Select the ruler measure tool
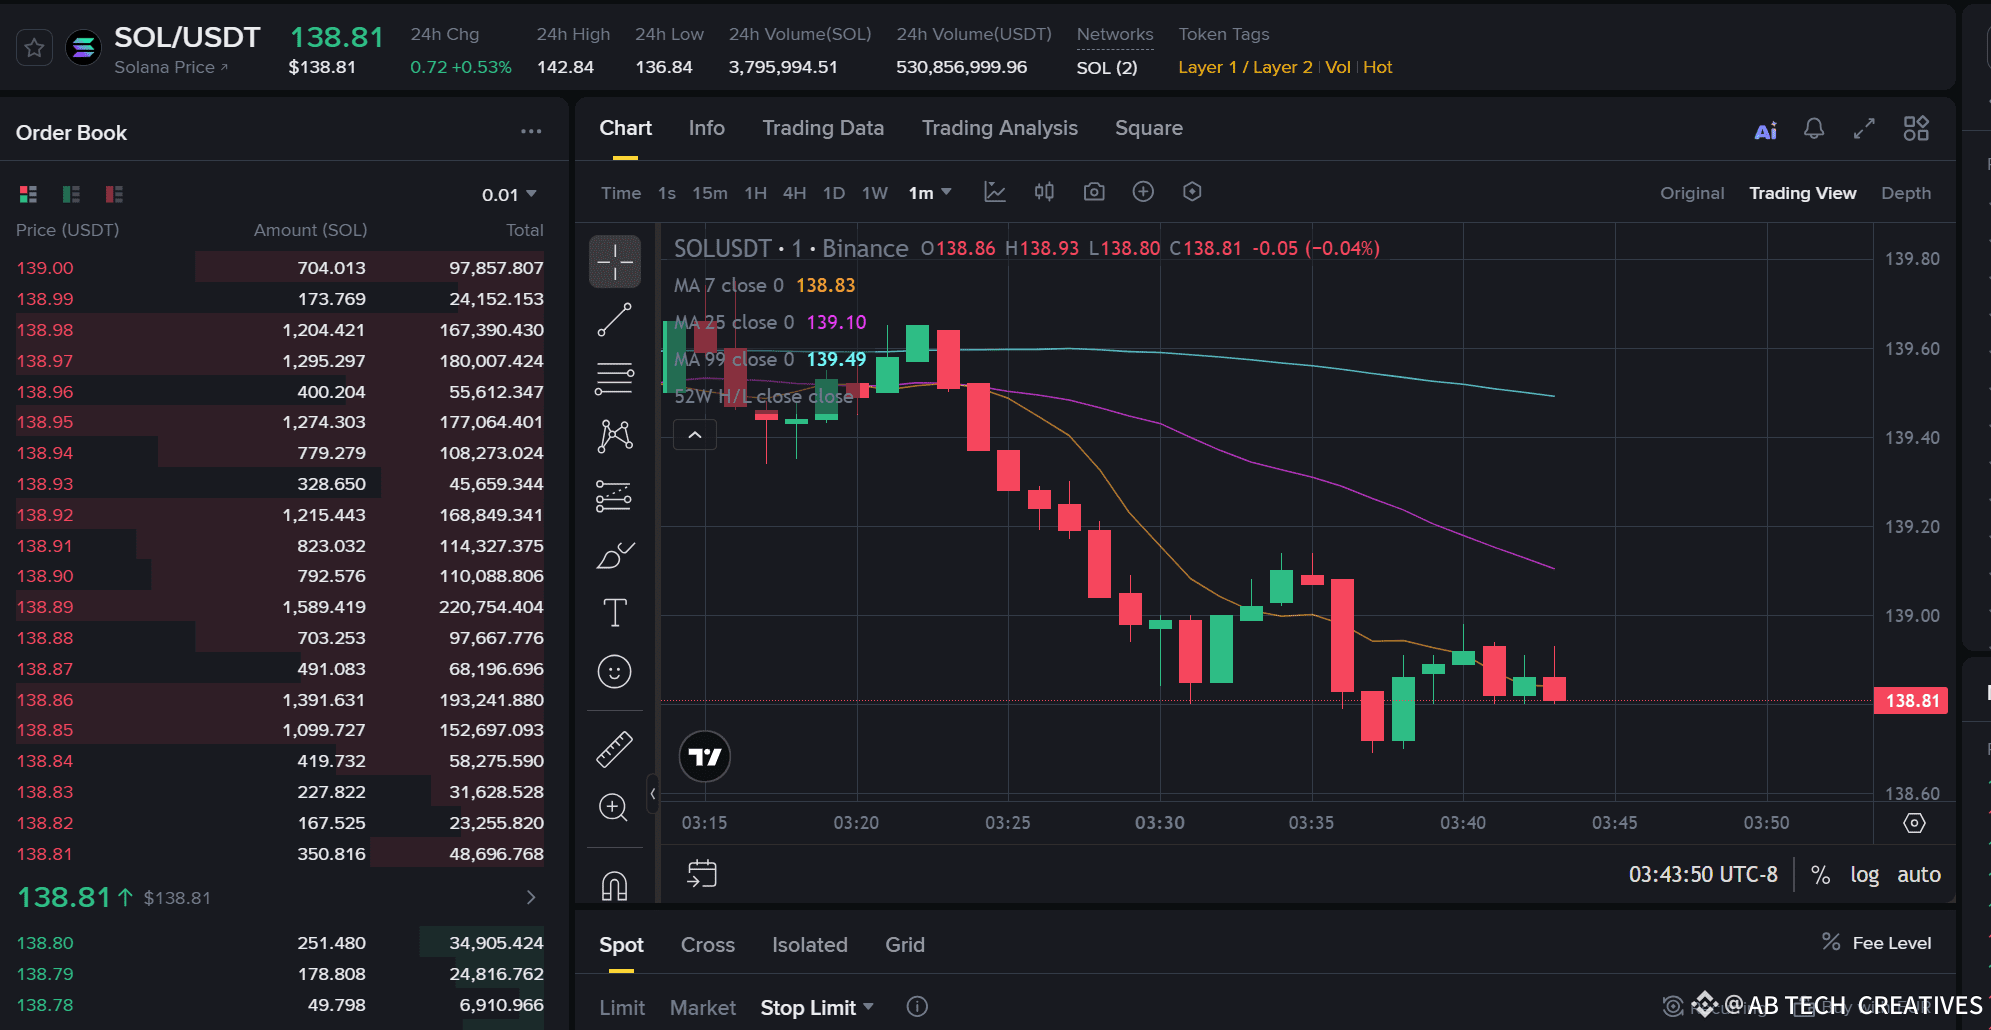This screenshot has height=1030, width=1991. click(x=615, y=749)
